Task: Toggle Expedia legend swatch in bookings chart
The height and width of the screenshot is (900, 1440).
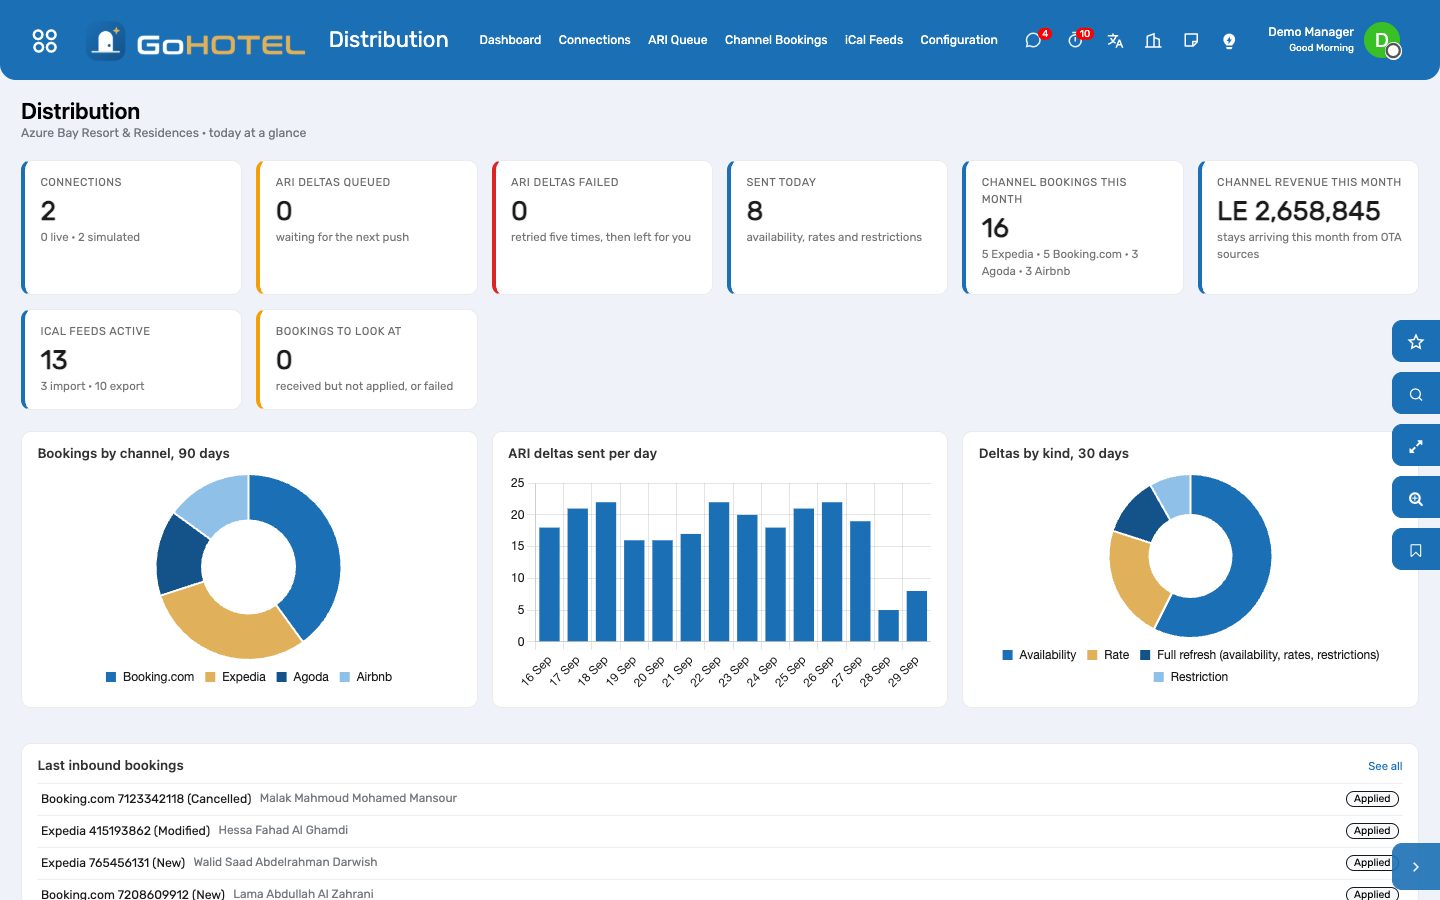Action: 210,677
